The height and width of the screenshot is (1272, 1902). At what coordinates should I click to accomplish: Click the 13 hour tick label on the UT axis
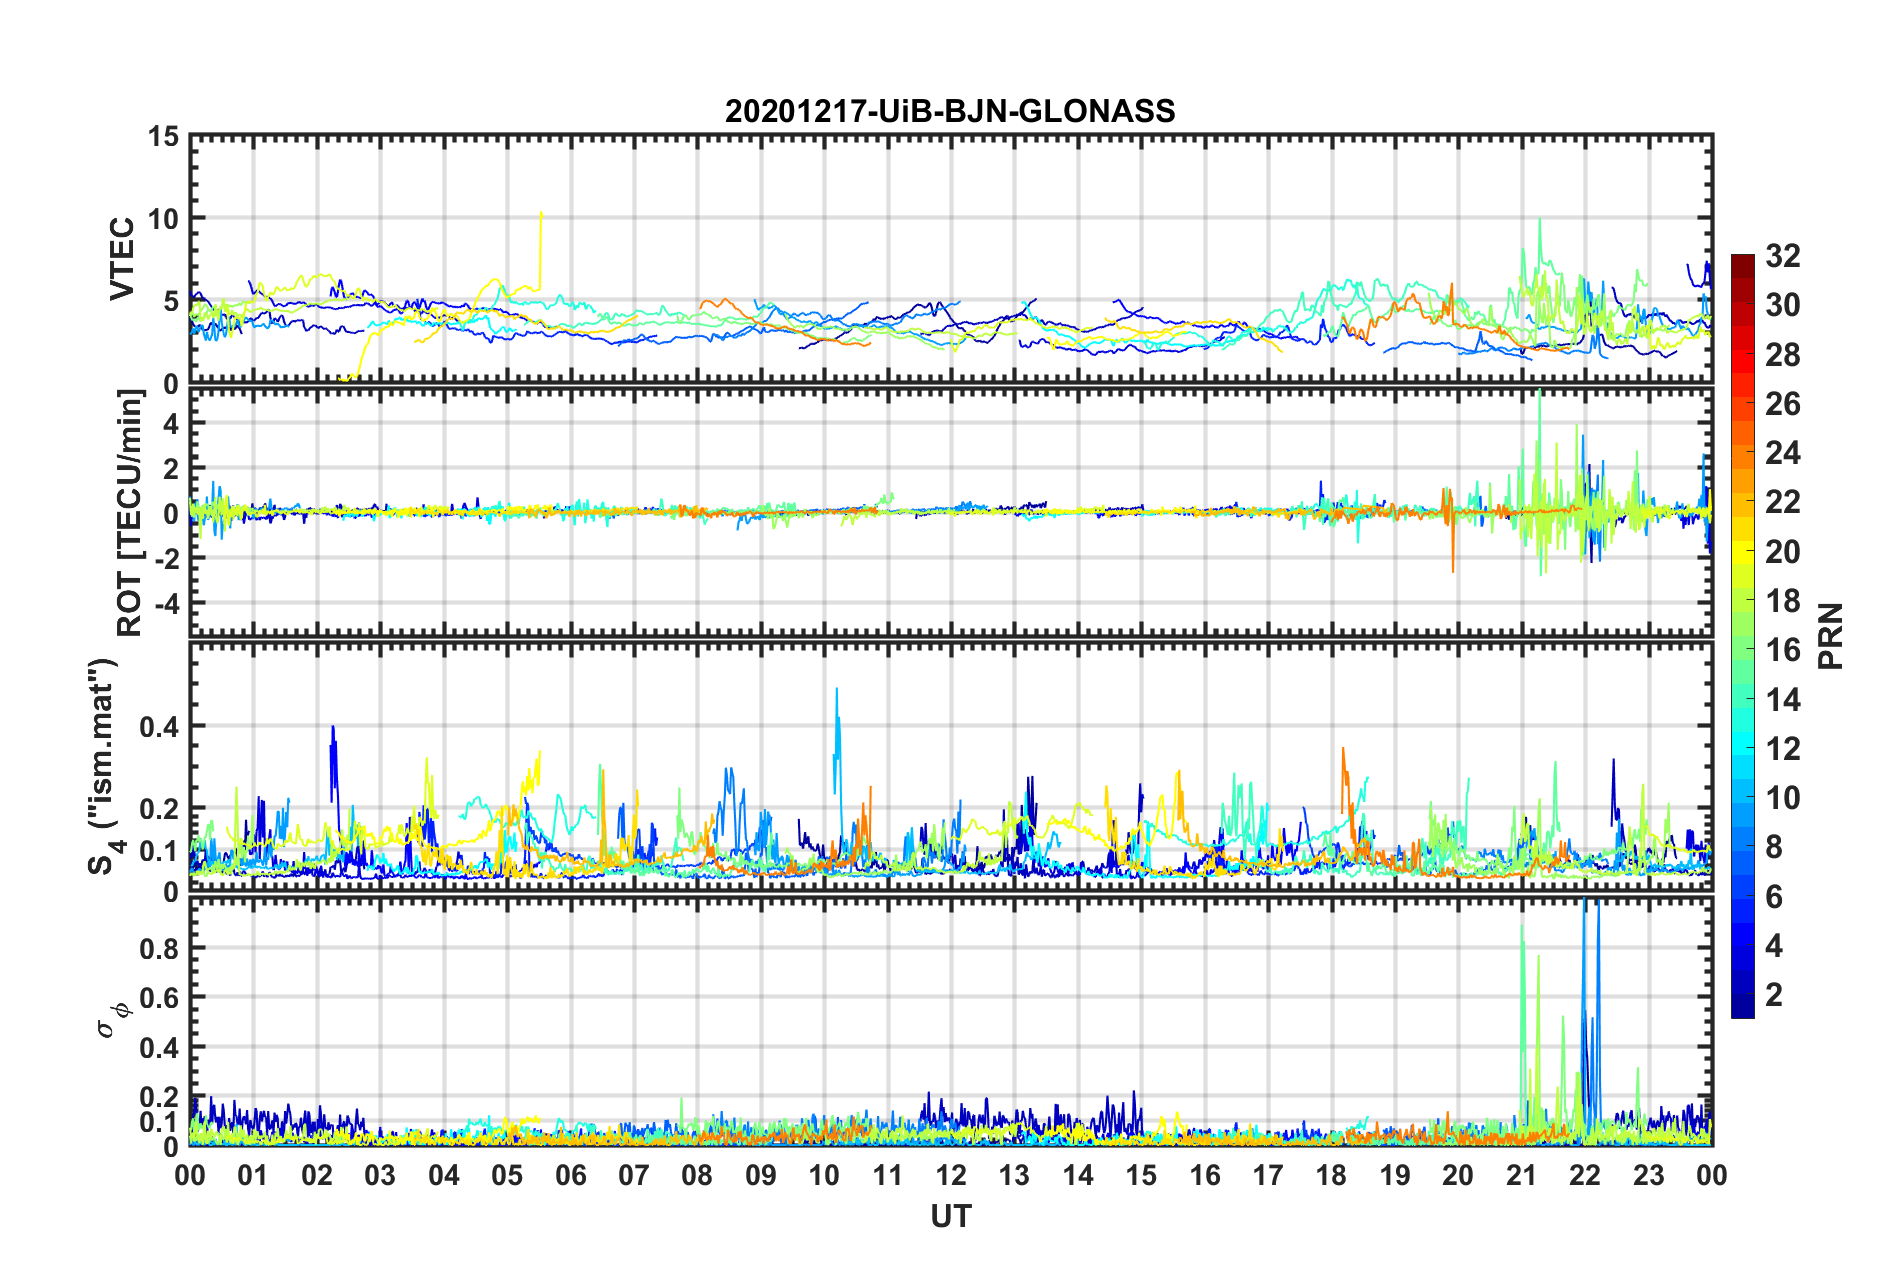[1015, 1175]
